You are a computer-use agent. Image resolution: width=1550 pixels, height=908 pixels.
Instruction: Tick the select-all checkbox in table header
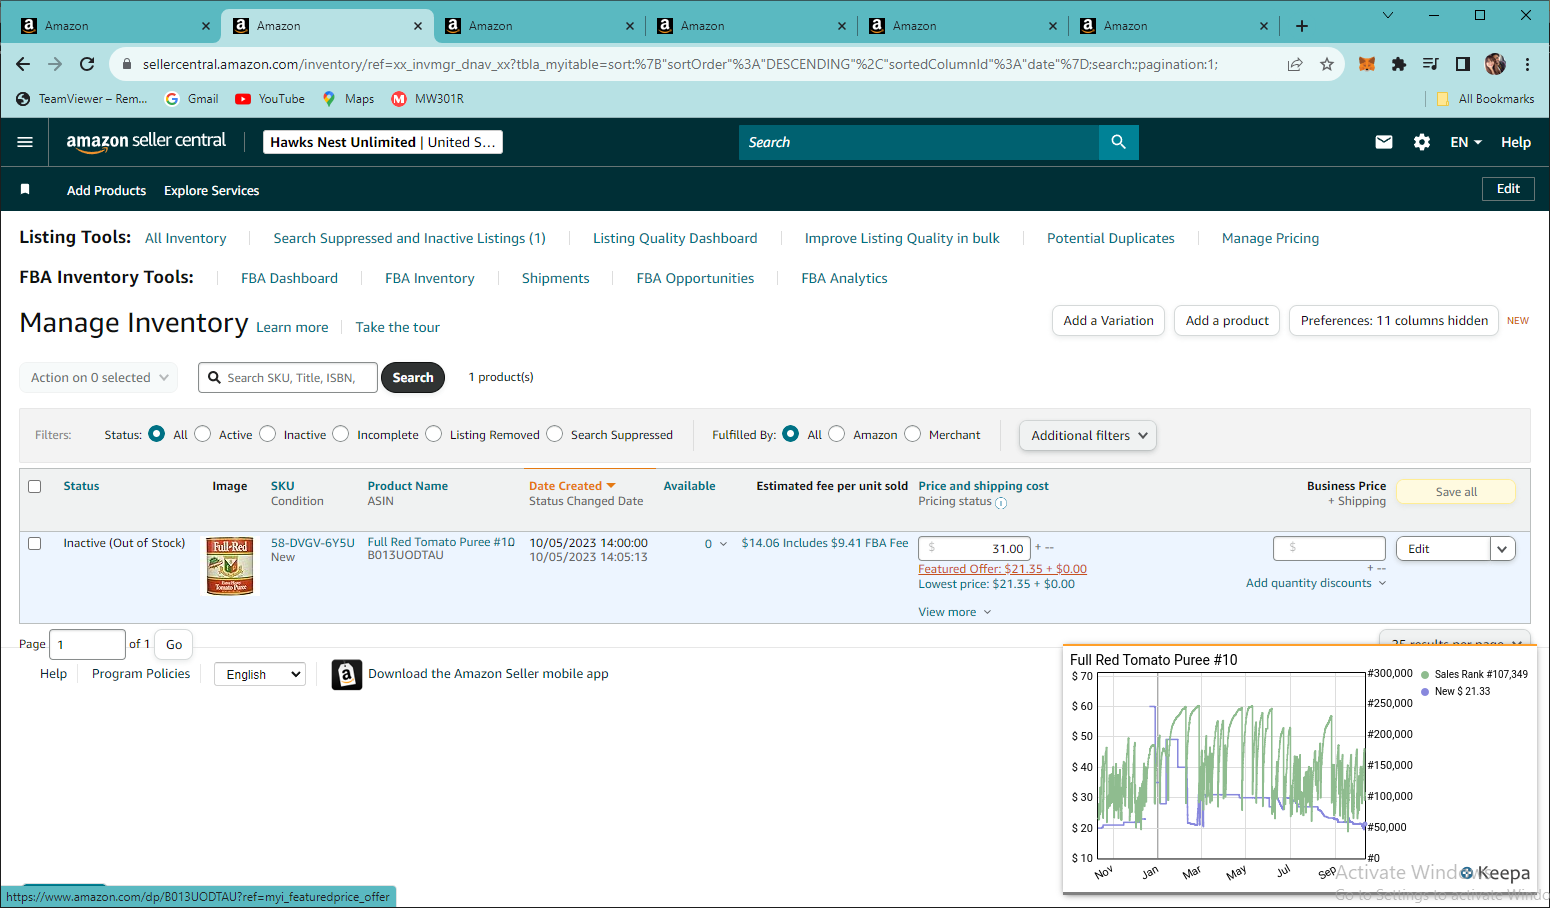(35, 486)
